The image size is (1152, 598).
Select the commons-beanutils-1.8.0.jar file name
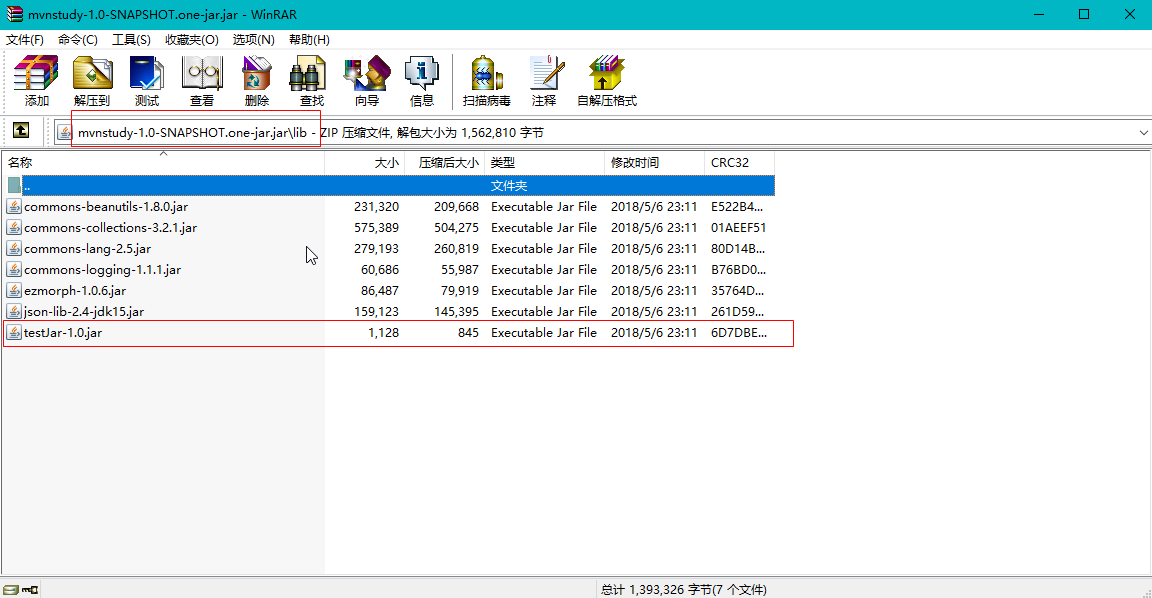(106, 206)
